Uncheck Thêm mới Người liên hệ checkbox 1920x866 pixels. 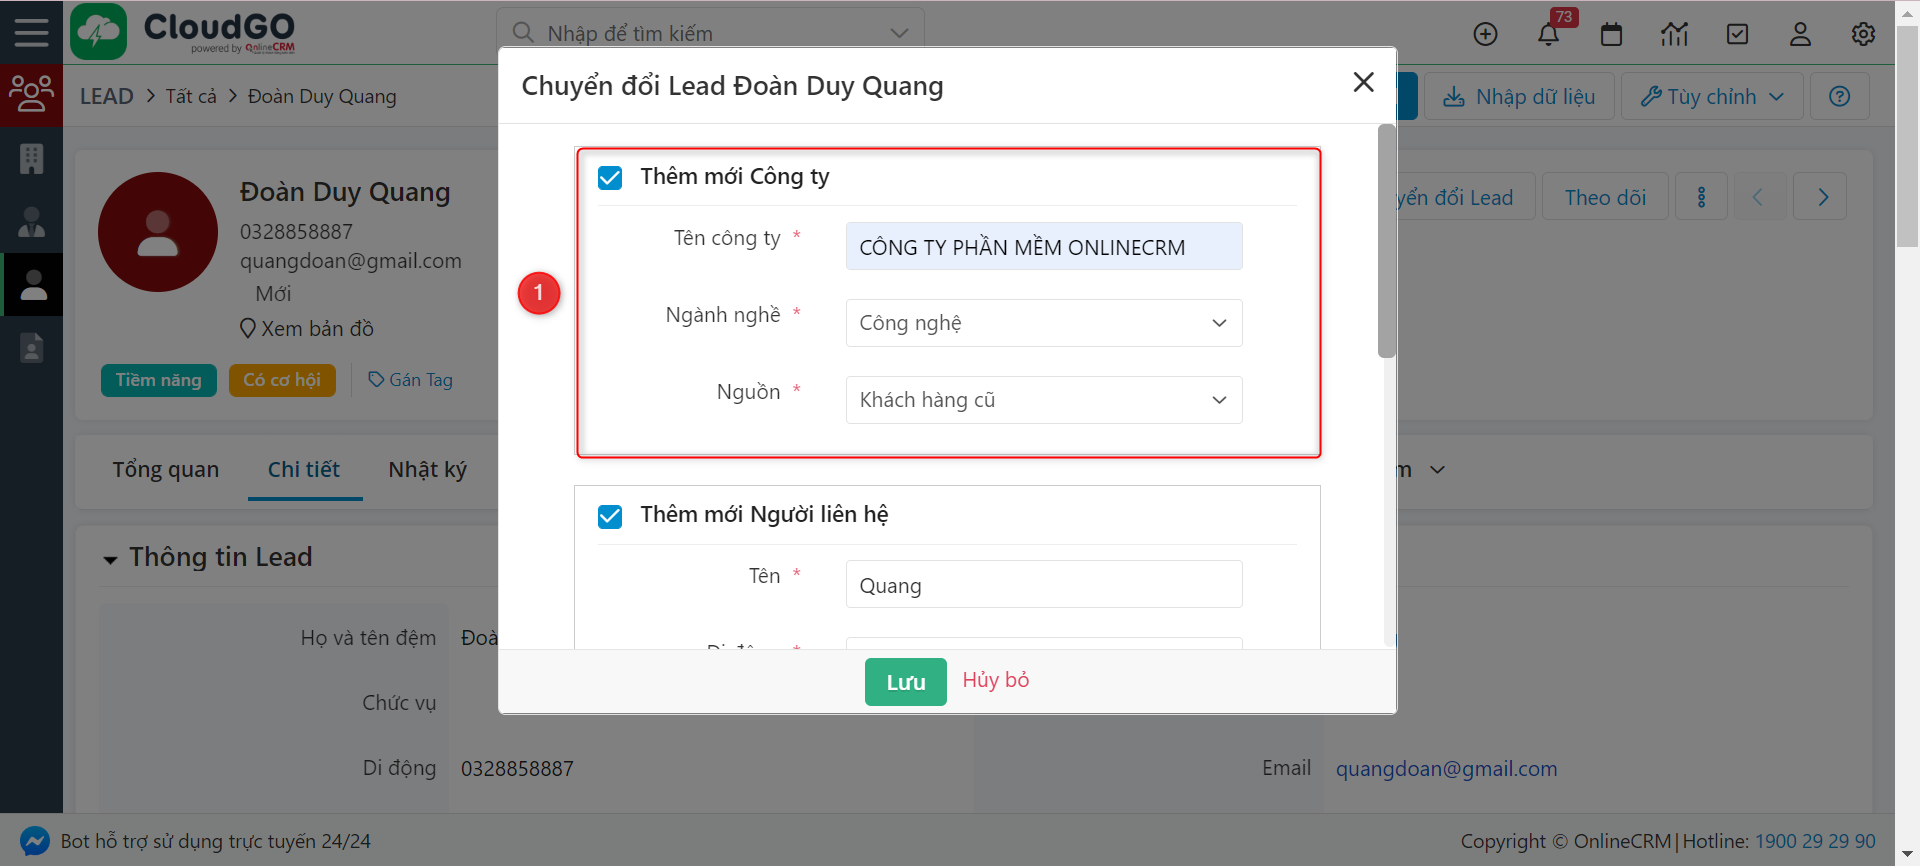click(x=610, y=516)
